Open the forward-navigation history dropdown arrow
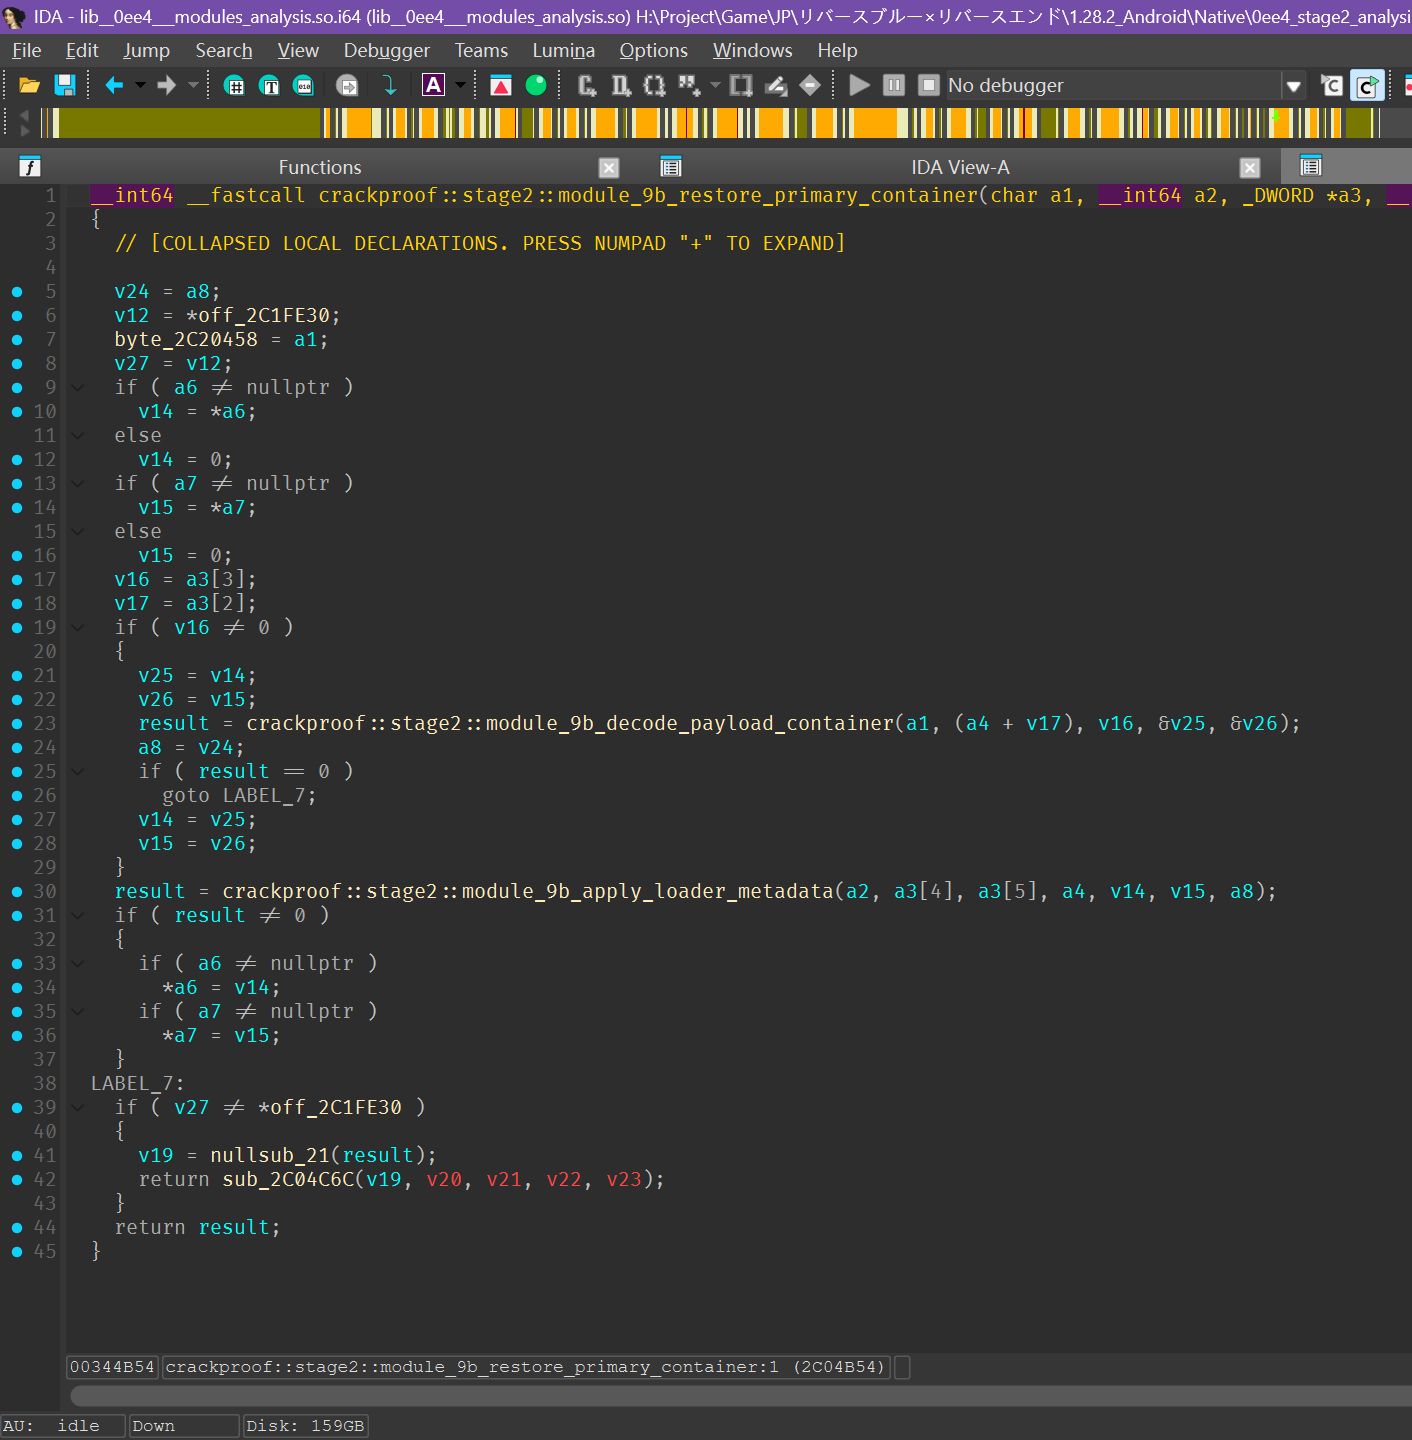The height and width of the screenshot is (1440, 1412). [x=193, y=86]
